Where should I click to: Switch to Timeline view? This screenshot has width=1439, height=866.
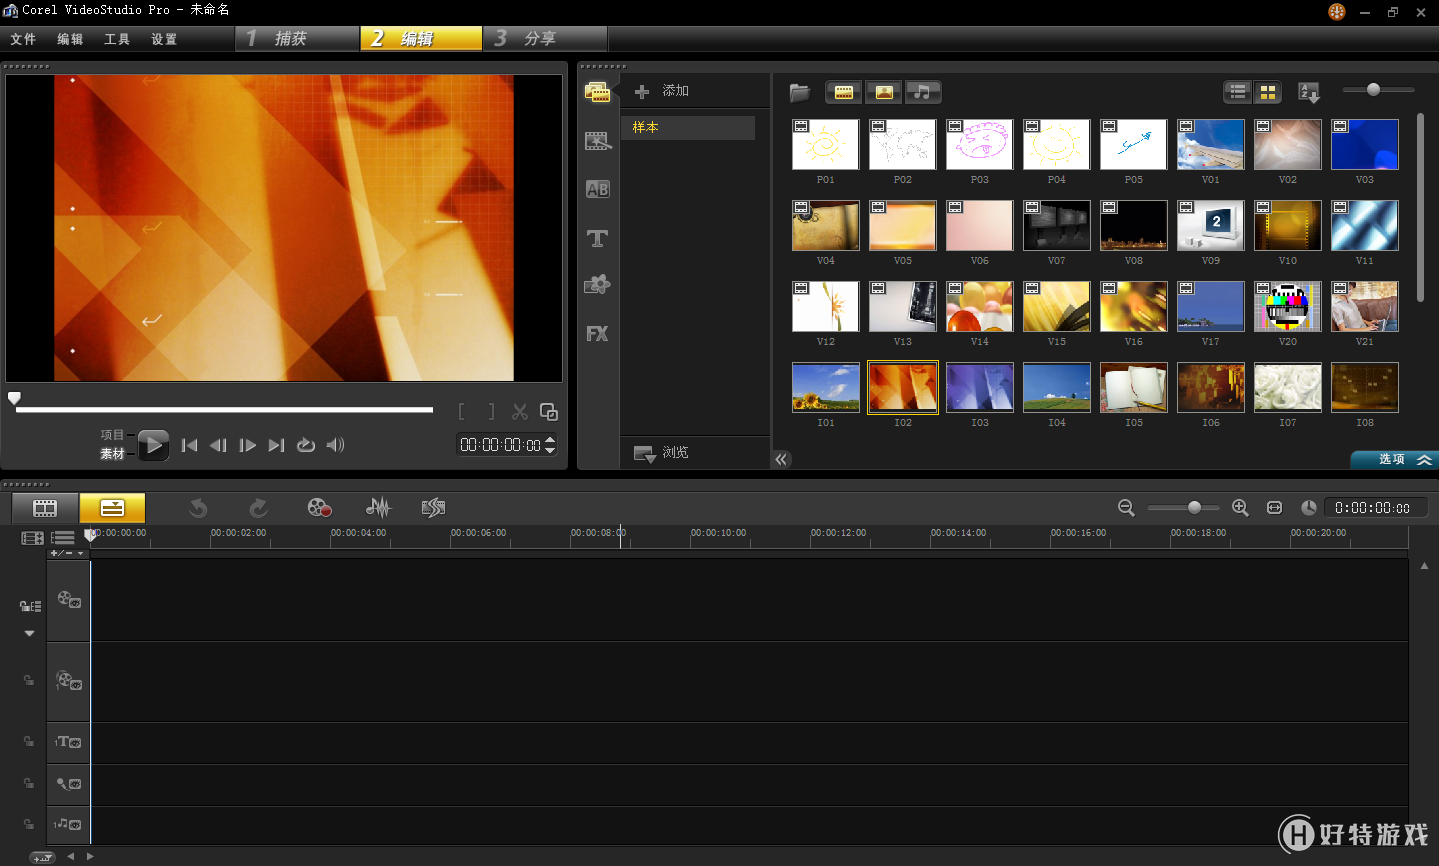click(112, 508)
